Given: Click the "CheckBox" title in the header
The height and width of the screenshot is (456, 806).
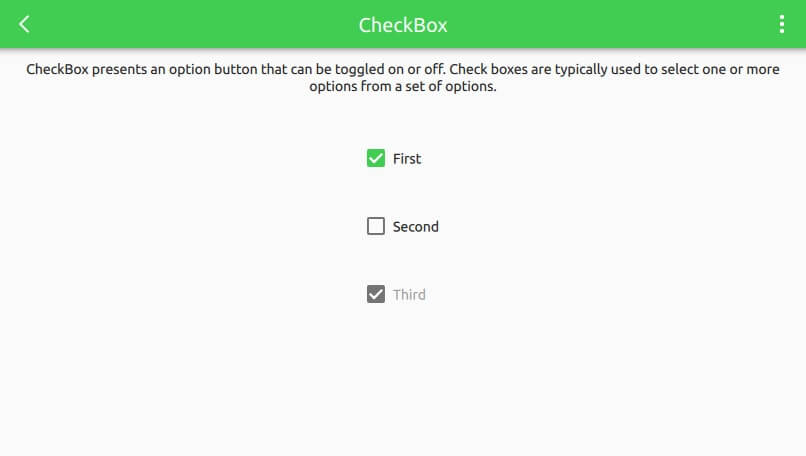Looking at the screenshot, I should [403, 24].
